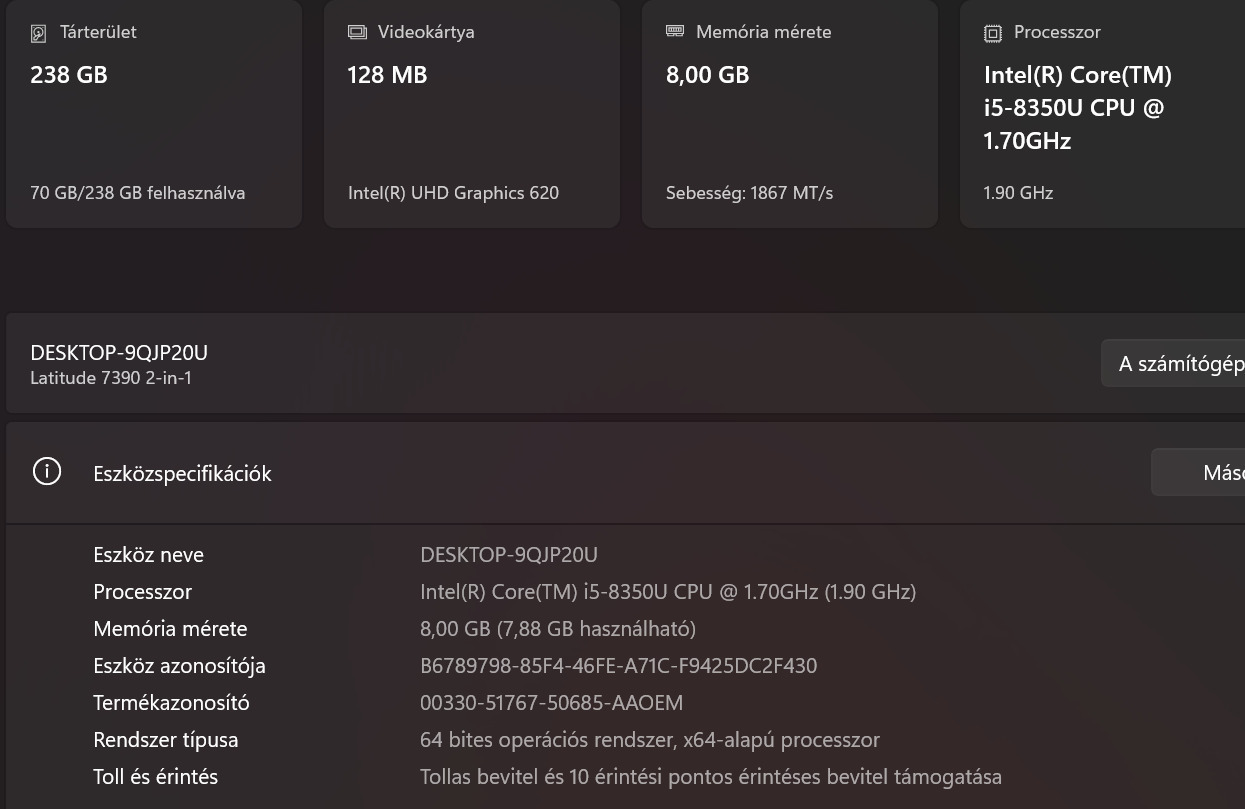
Task: Click the Sebesség: 1867 MT/s memory speed text
Action: tap(749, 193)
